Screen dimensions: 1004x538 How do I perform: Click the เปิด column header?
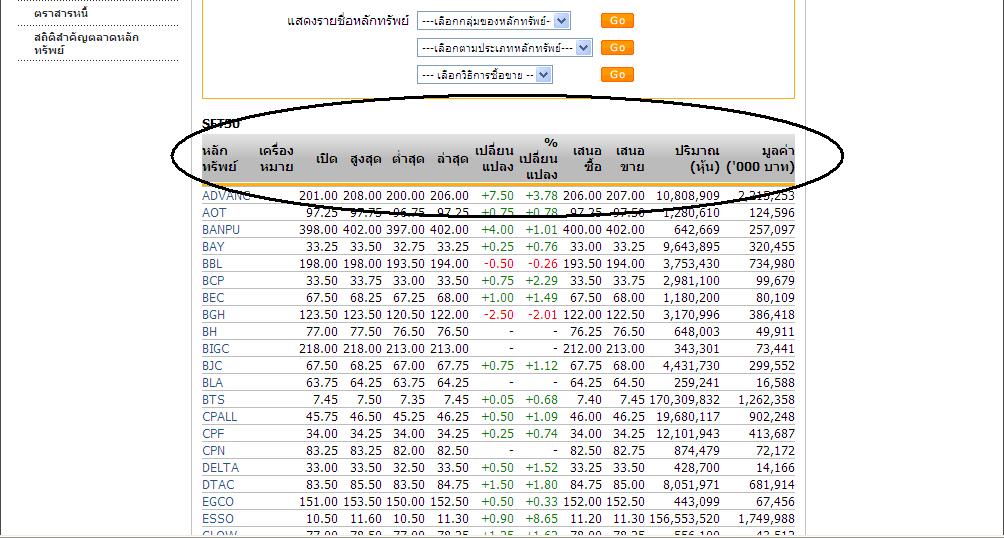click(x=327, y=159)
